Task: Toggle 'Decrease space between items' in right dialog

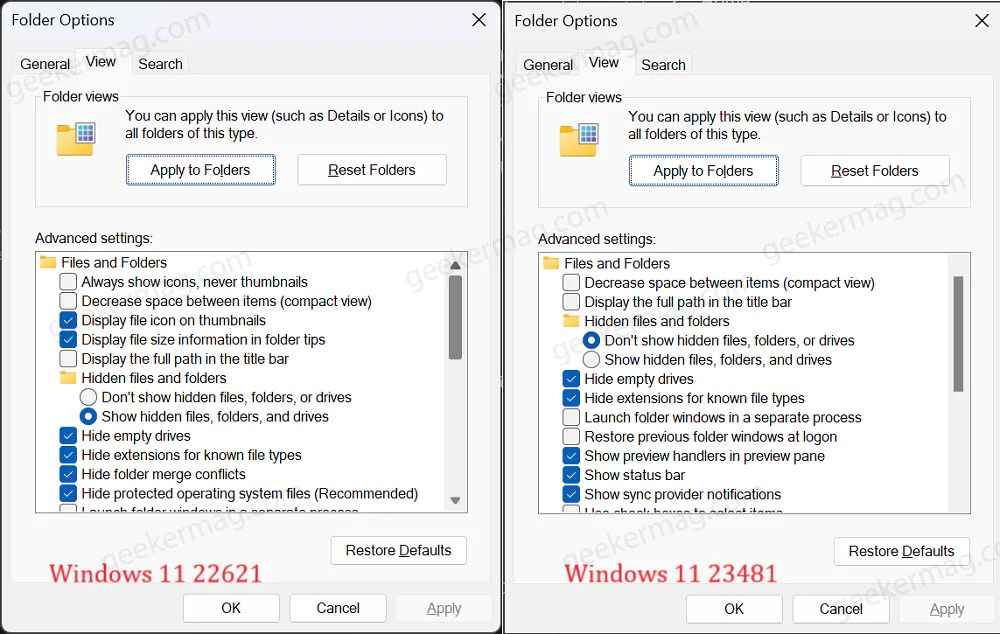Action: point(571,283)
